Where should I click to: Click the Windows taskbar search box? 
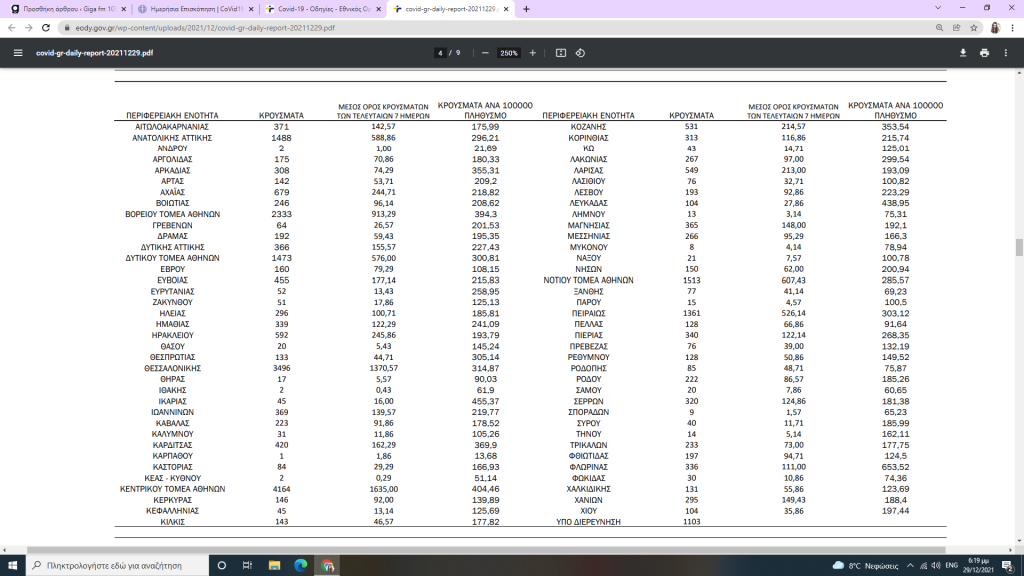118,566
